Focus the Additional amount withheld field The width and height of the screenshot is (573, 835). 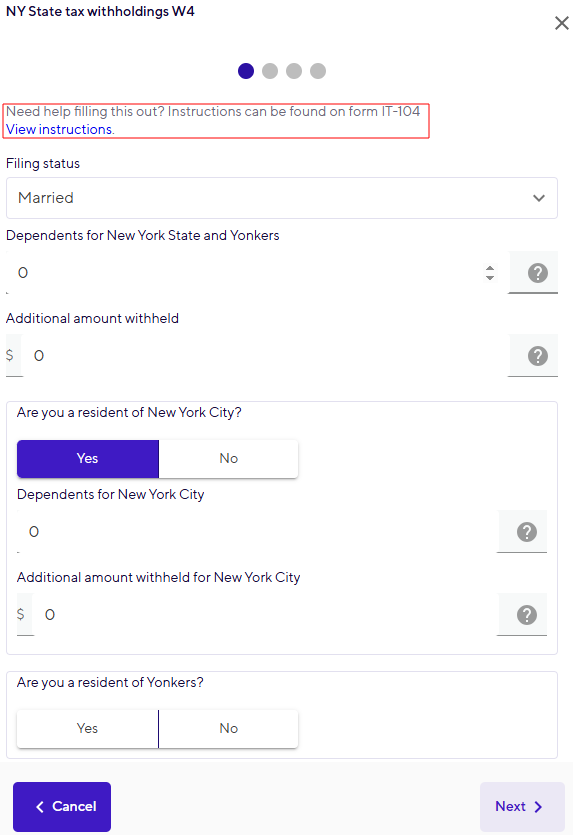[x=266, y=356]
